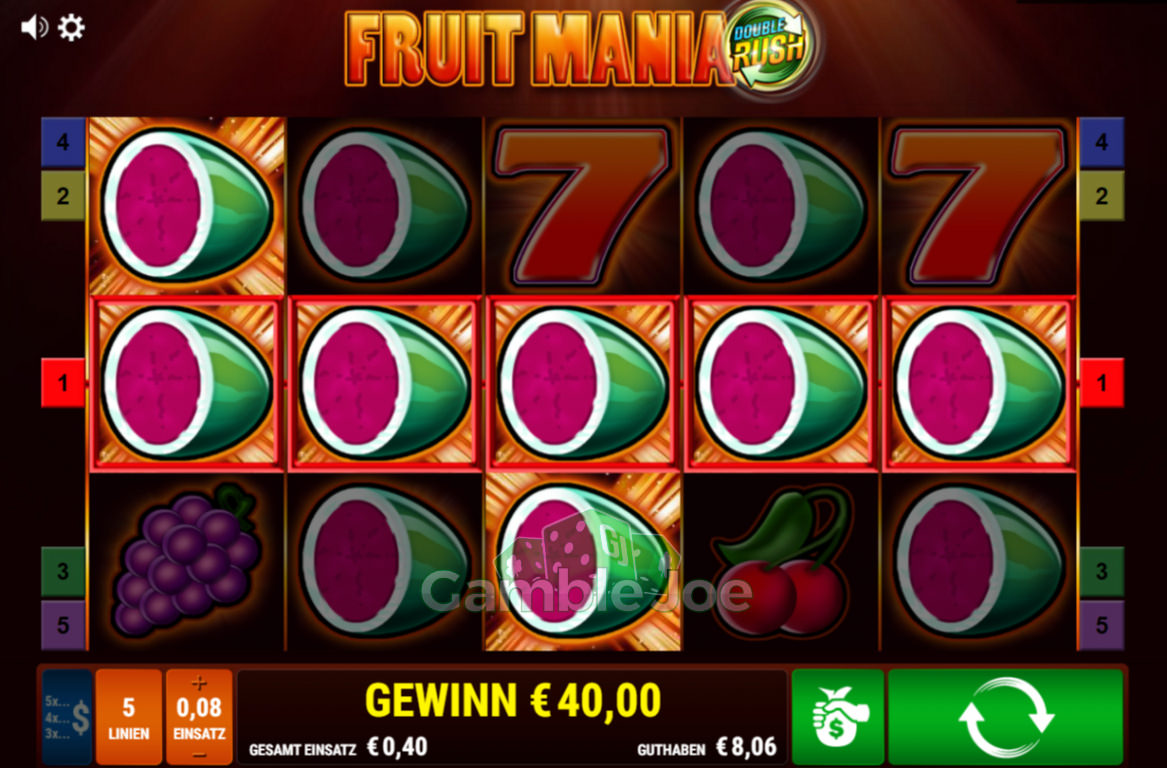Click the grapes symbol on the reels

pos(186,562)
